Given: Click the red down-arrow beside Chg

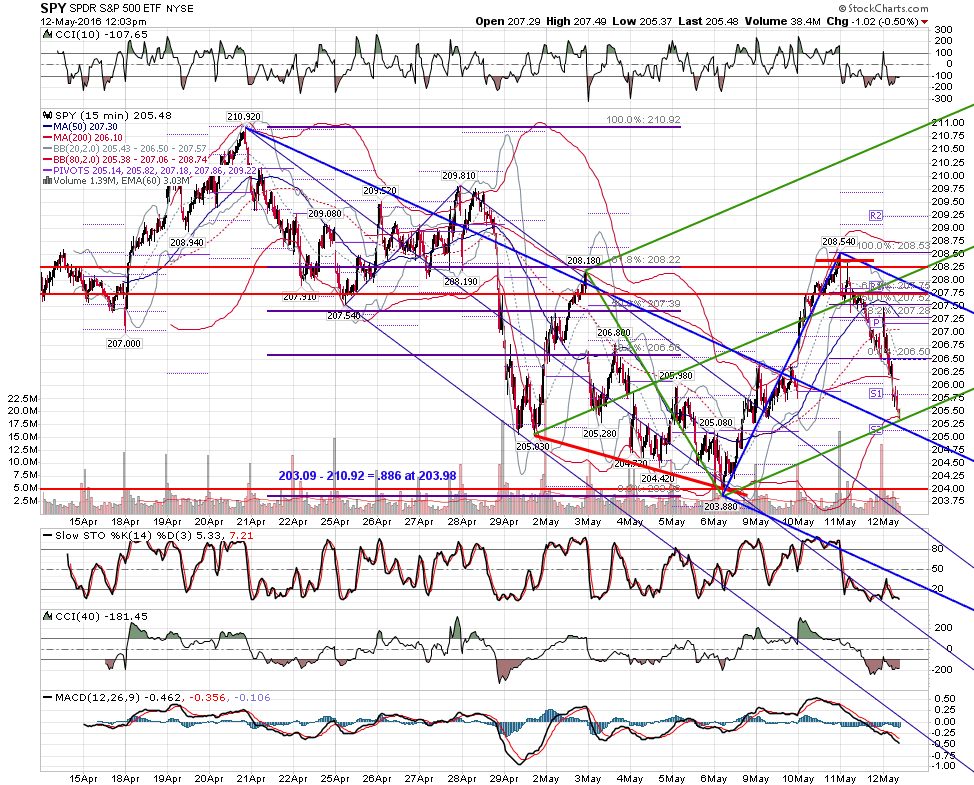Looking at the screenshot, I should pos(925,22).
